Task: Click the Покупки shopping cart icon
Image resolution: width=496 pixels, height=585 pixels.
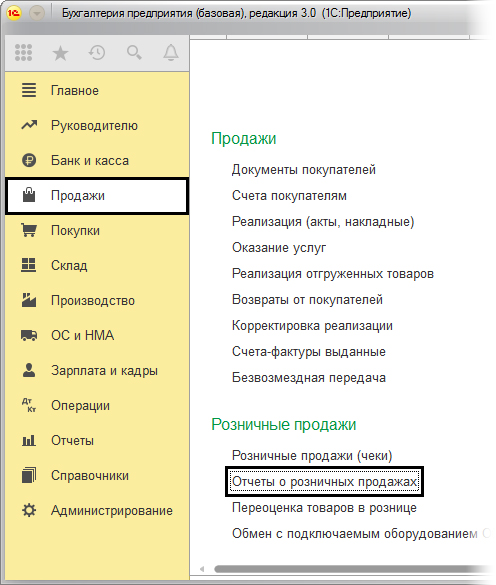Action: click(x=29, y=230)
